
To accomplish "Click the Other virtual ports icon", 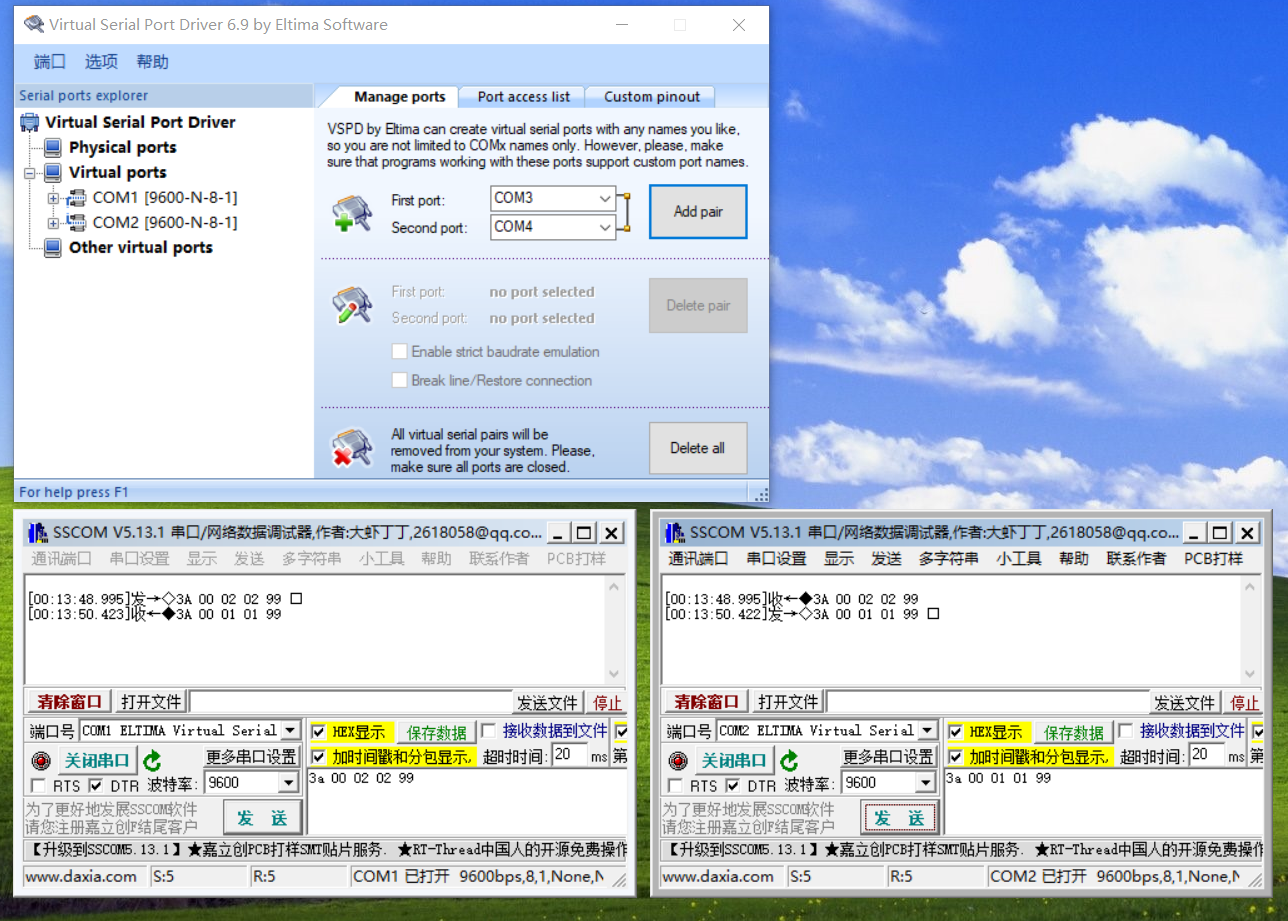I will point(52,247).
